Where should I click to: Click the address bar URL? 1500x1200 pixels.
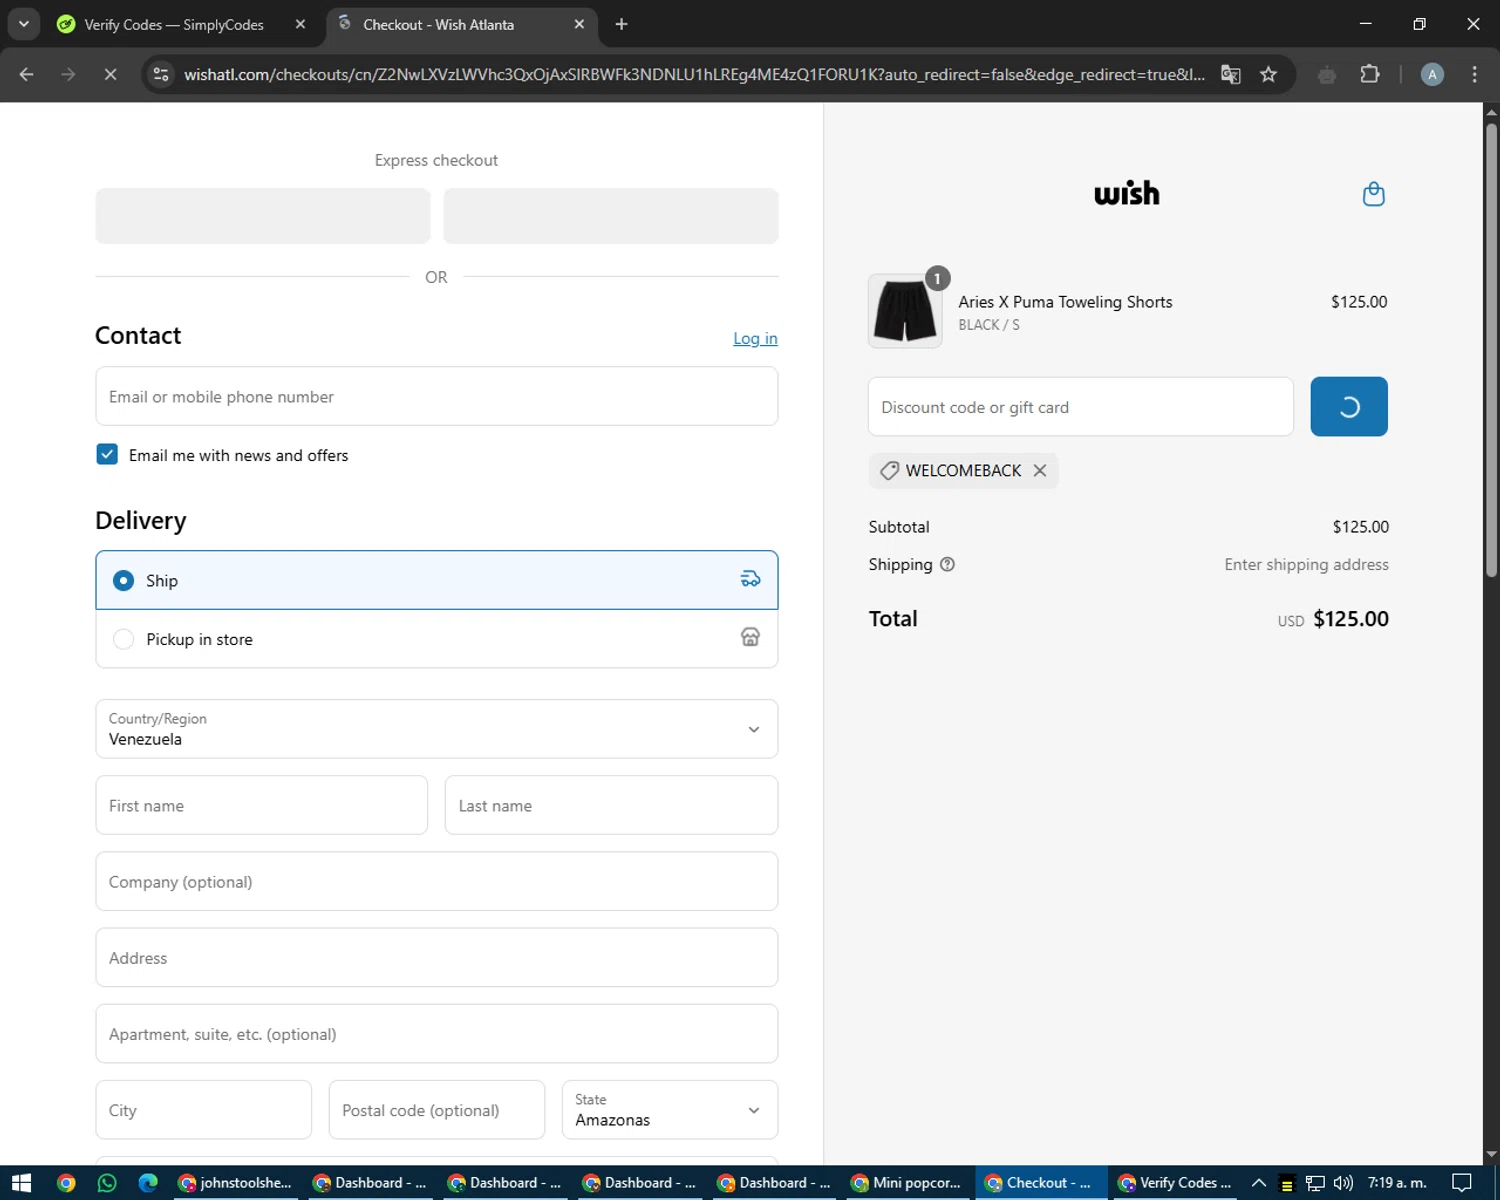pos(694,74)
